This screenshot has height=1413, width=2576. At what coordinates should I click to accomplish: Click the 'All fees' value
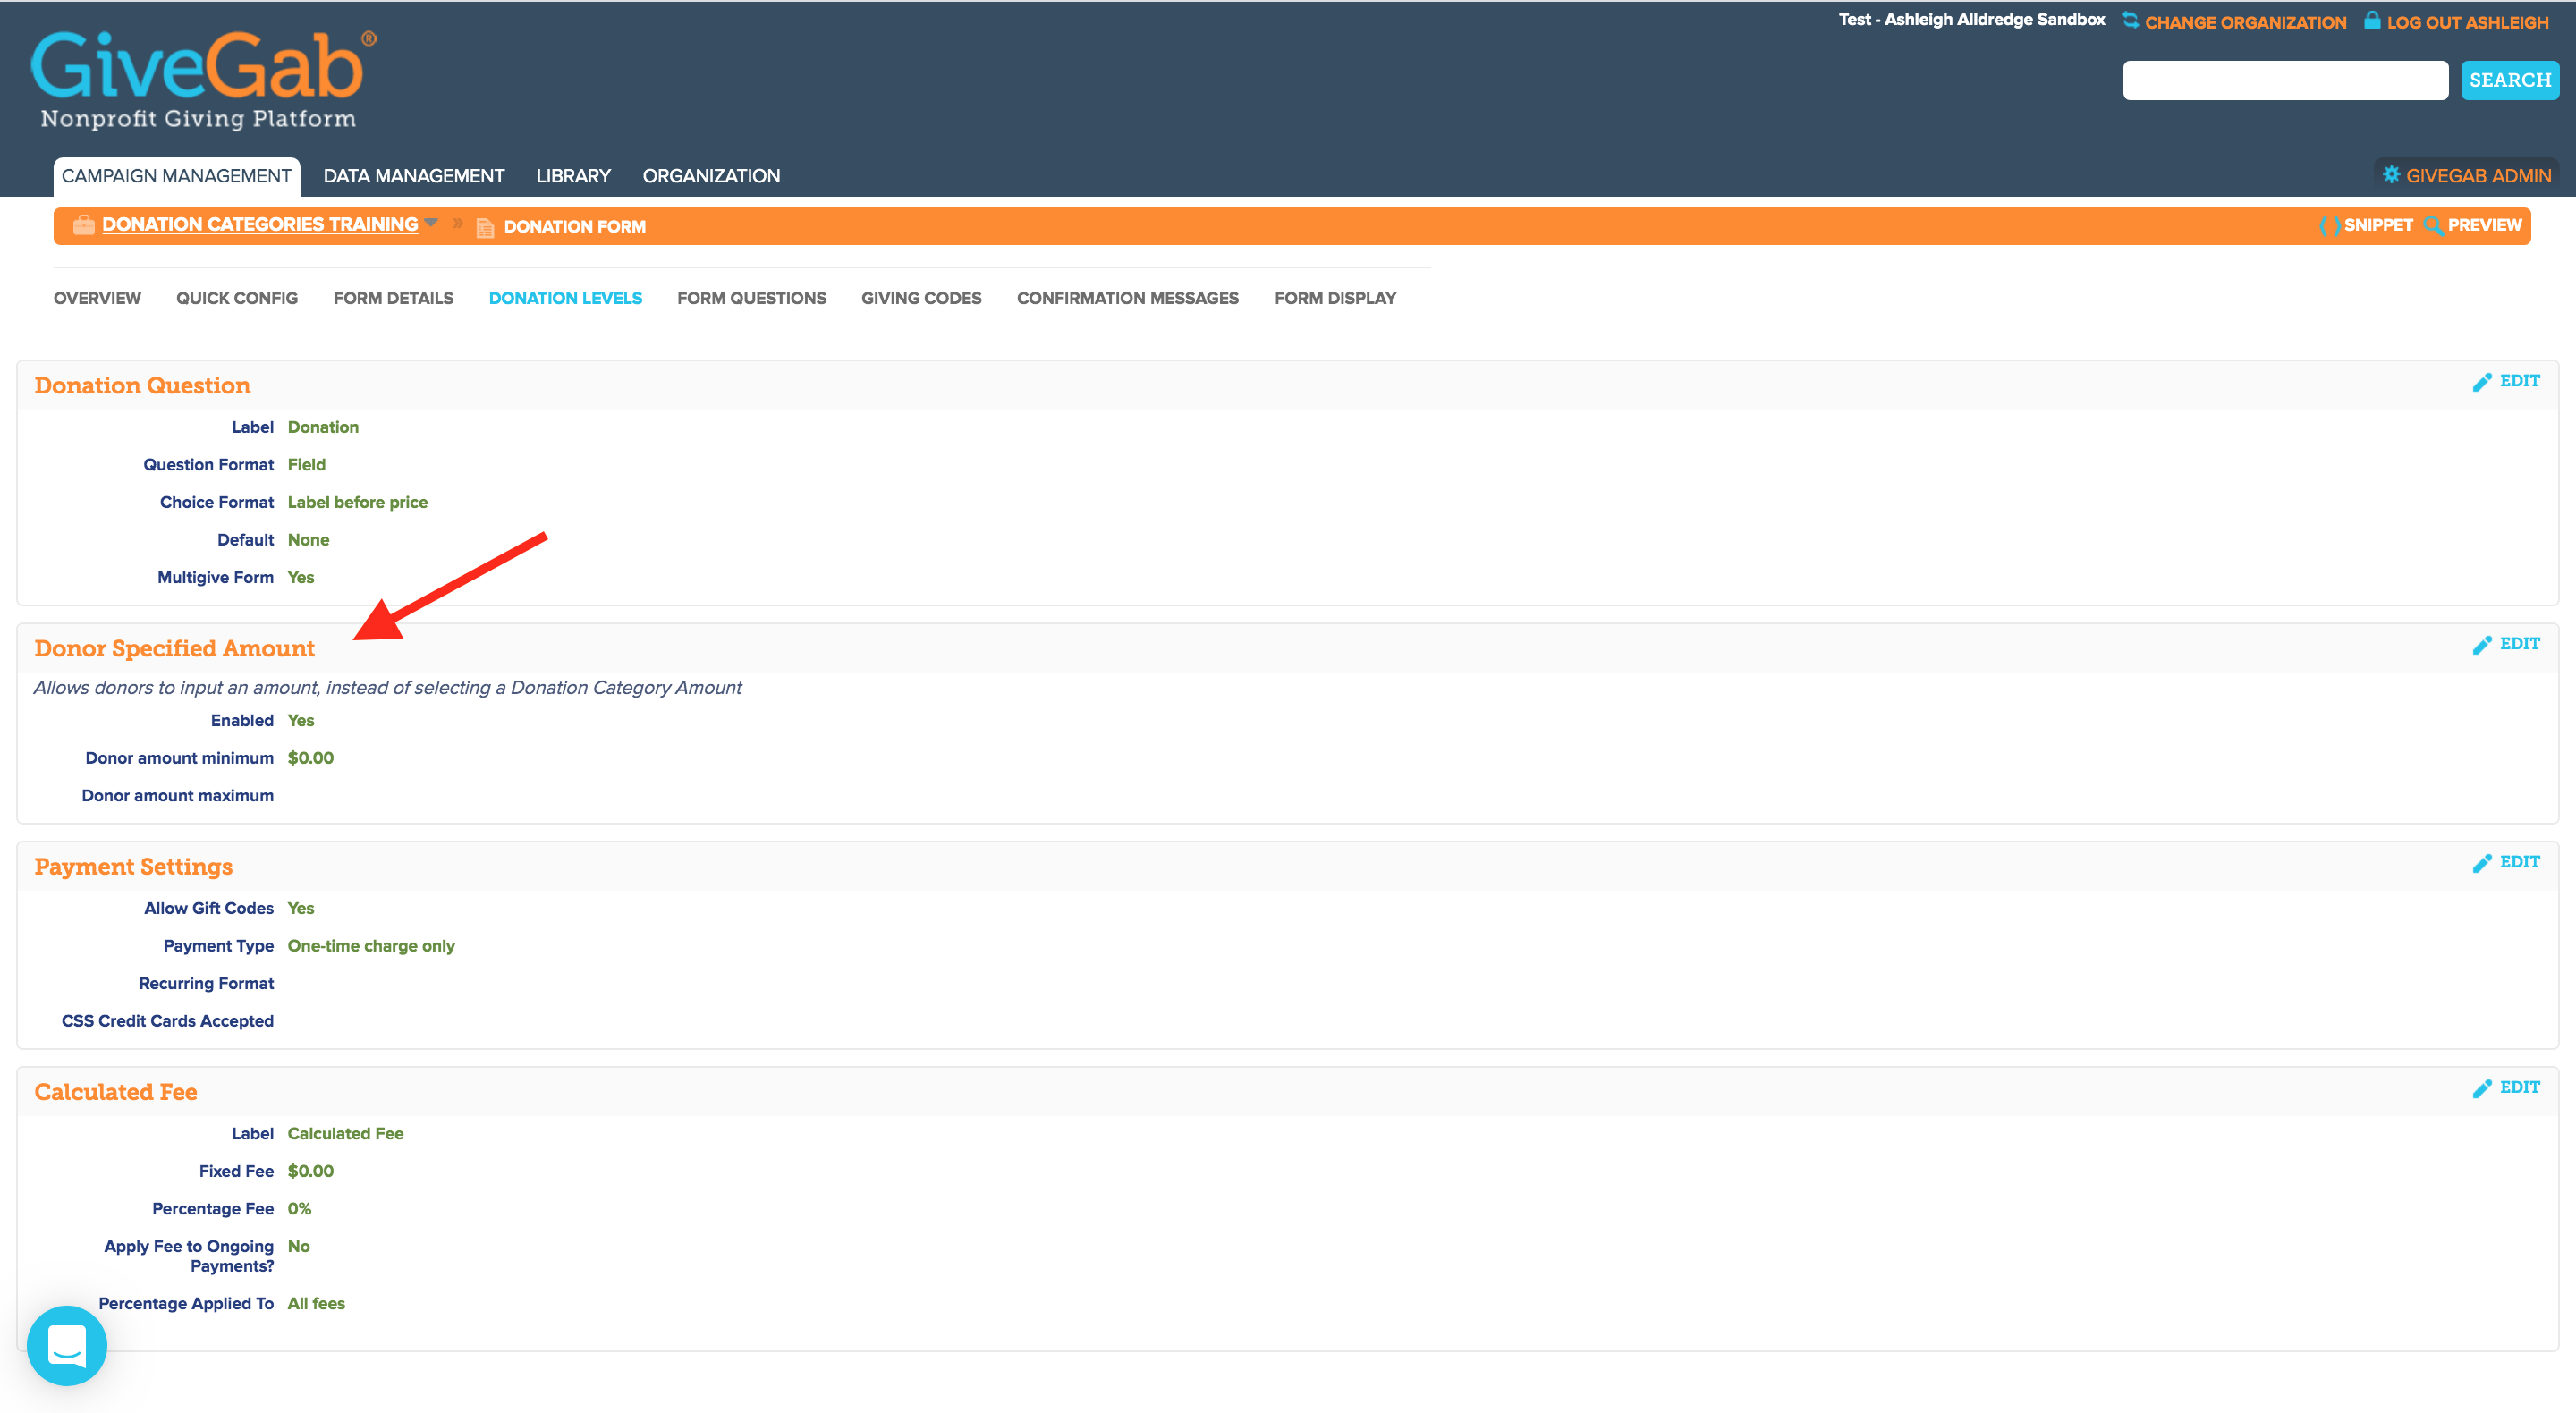(x=316, y=1304)
